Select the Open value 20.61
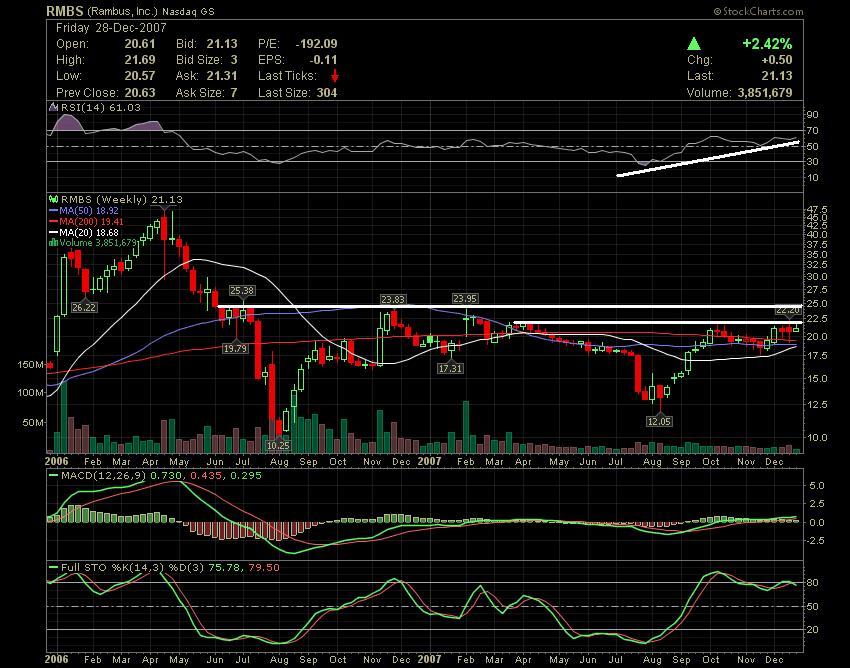 pyautogui.click(x=140, y=44)
